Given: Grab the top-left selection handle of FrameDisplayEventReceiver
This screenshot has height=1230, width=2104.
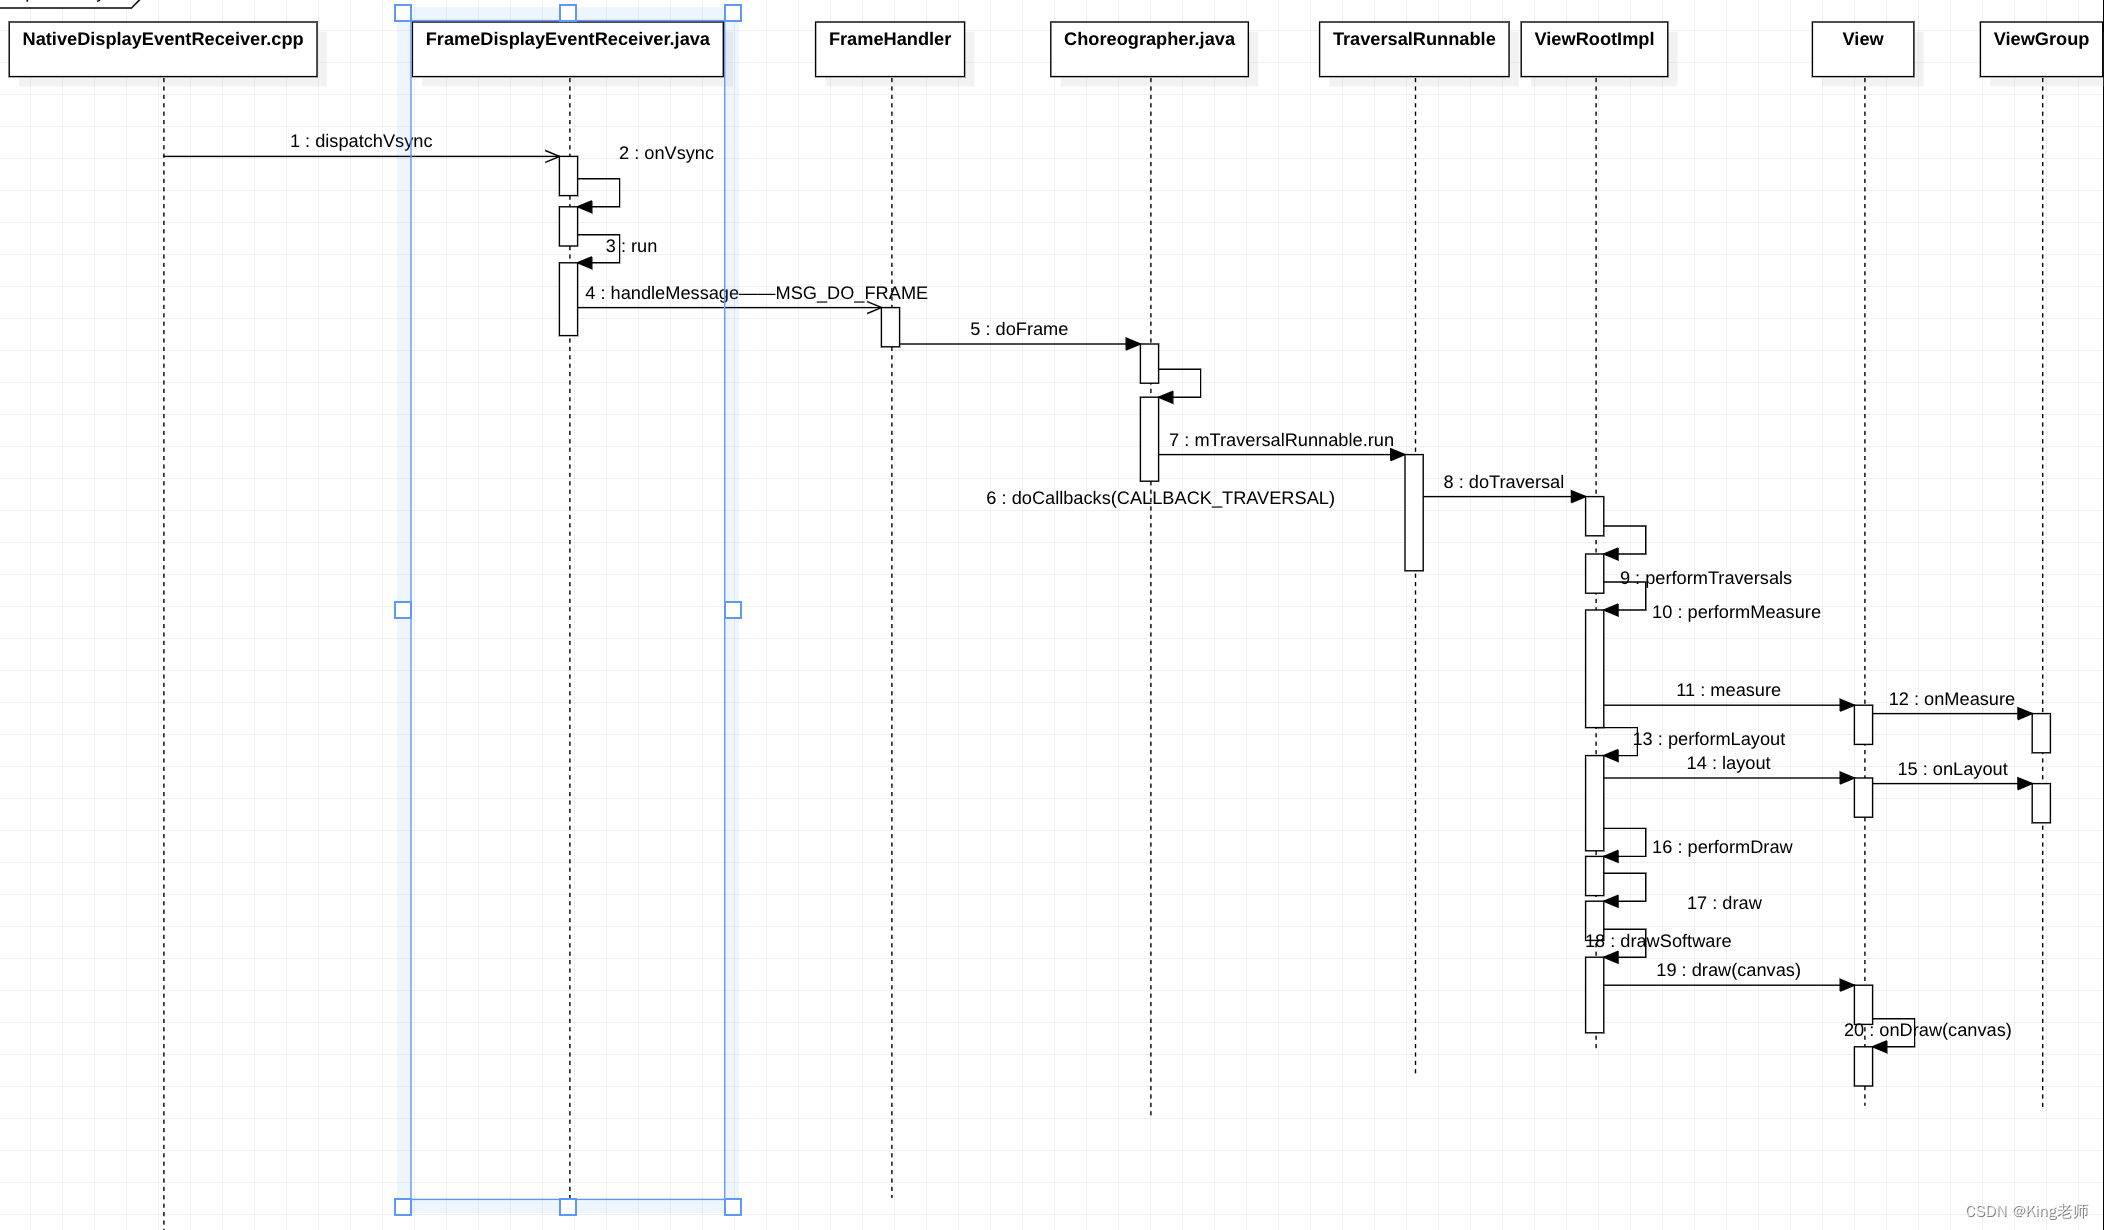Looking at the screenshot, I should [403, 13].
